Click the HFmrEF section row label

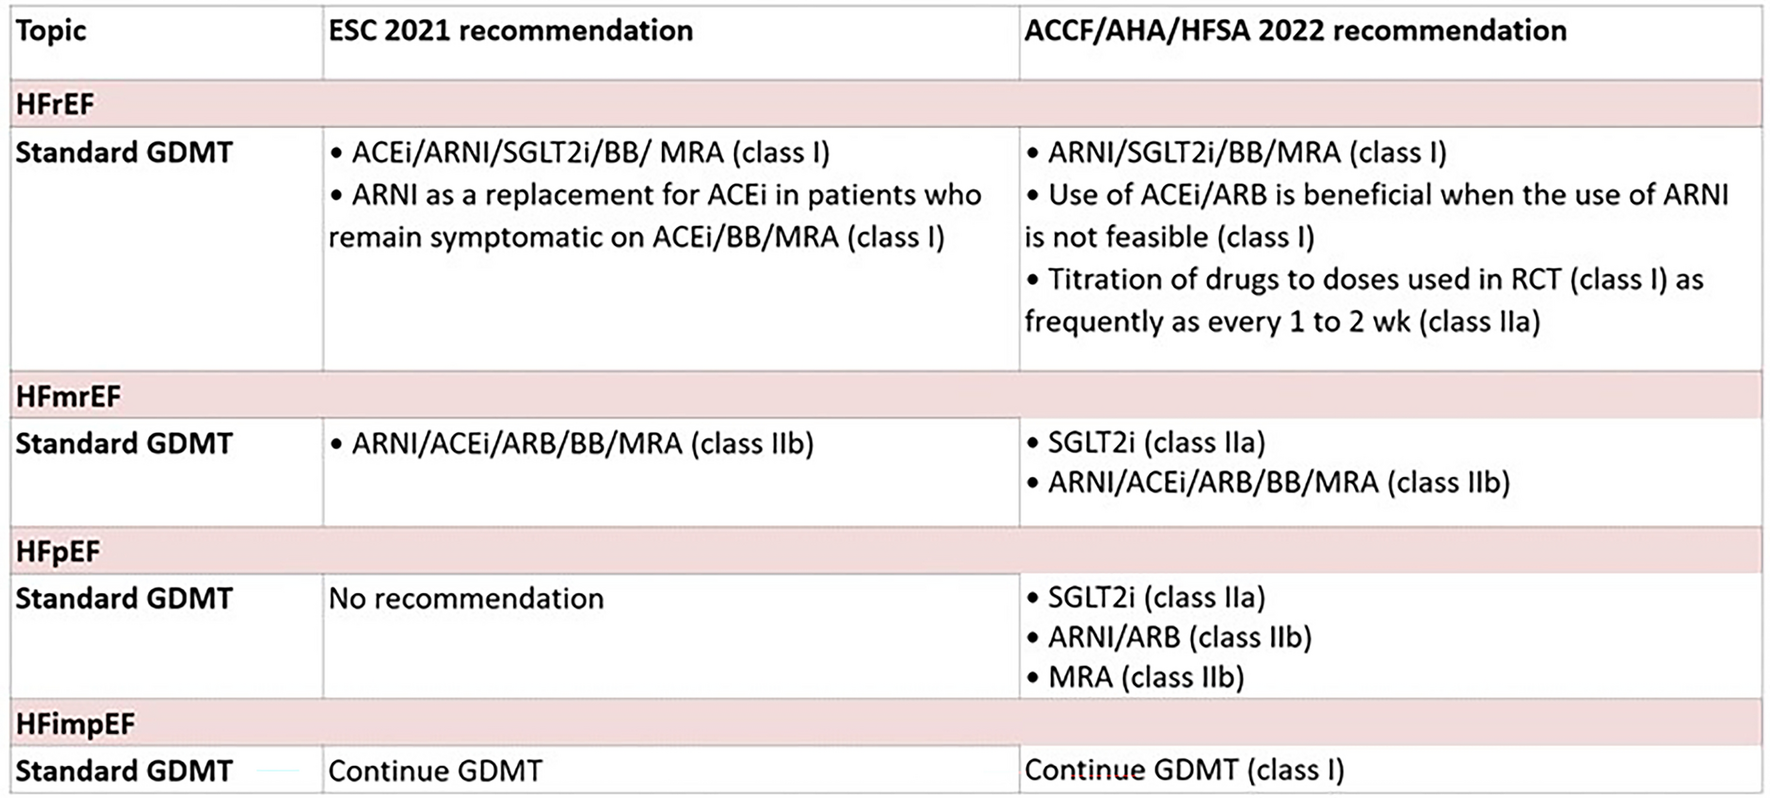(68, 396)
